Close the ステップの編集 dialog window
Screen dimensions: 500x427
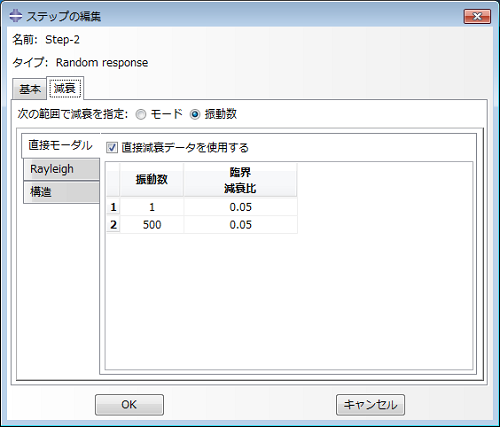click(x=477, y=16)
